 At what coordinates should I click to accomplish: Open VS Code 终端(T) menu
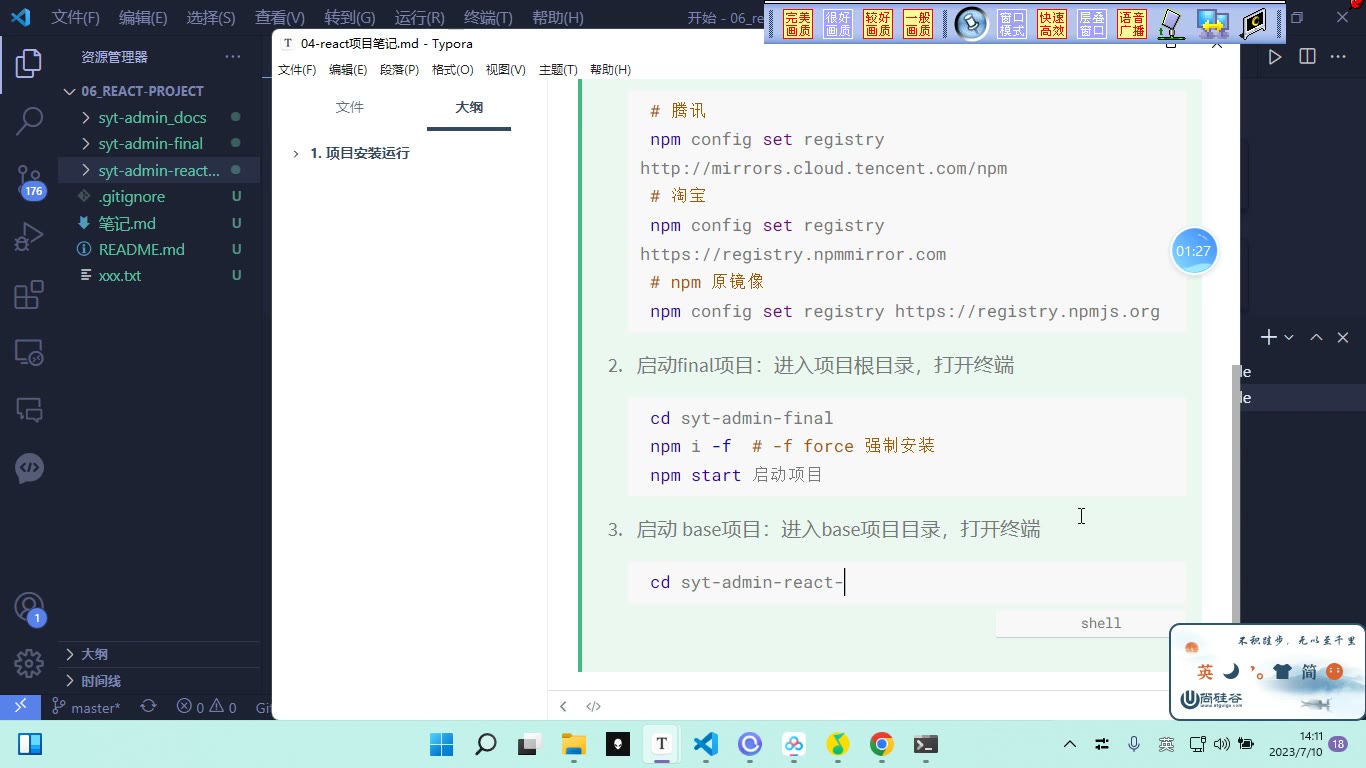coord(488,17)
